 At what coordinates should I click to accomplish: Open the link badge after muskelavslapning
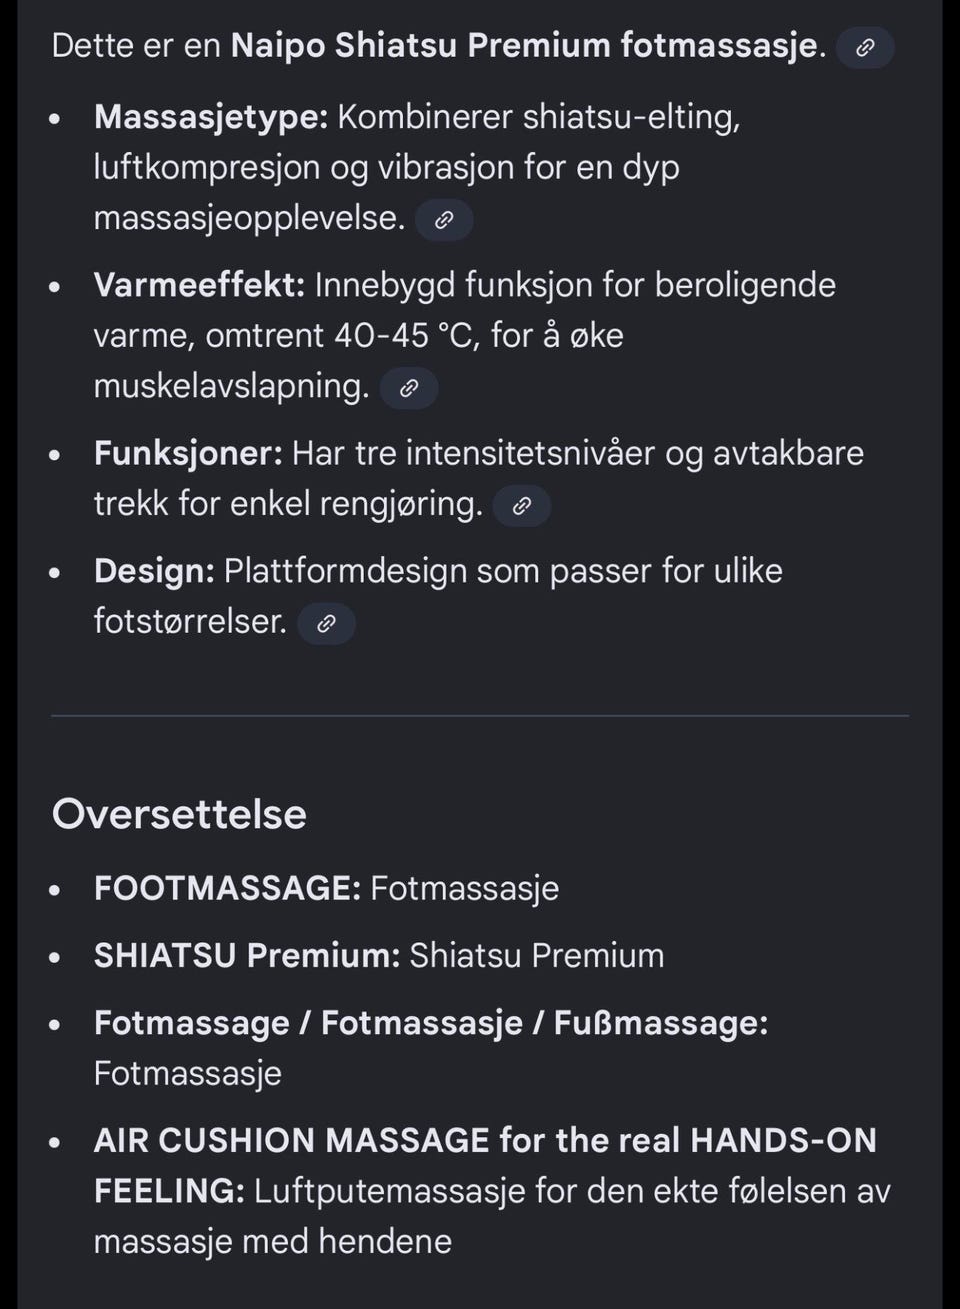coord(408,388)
